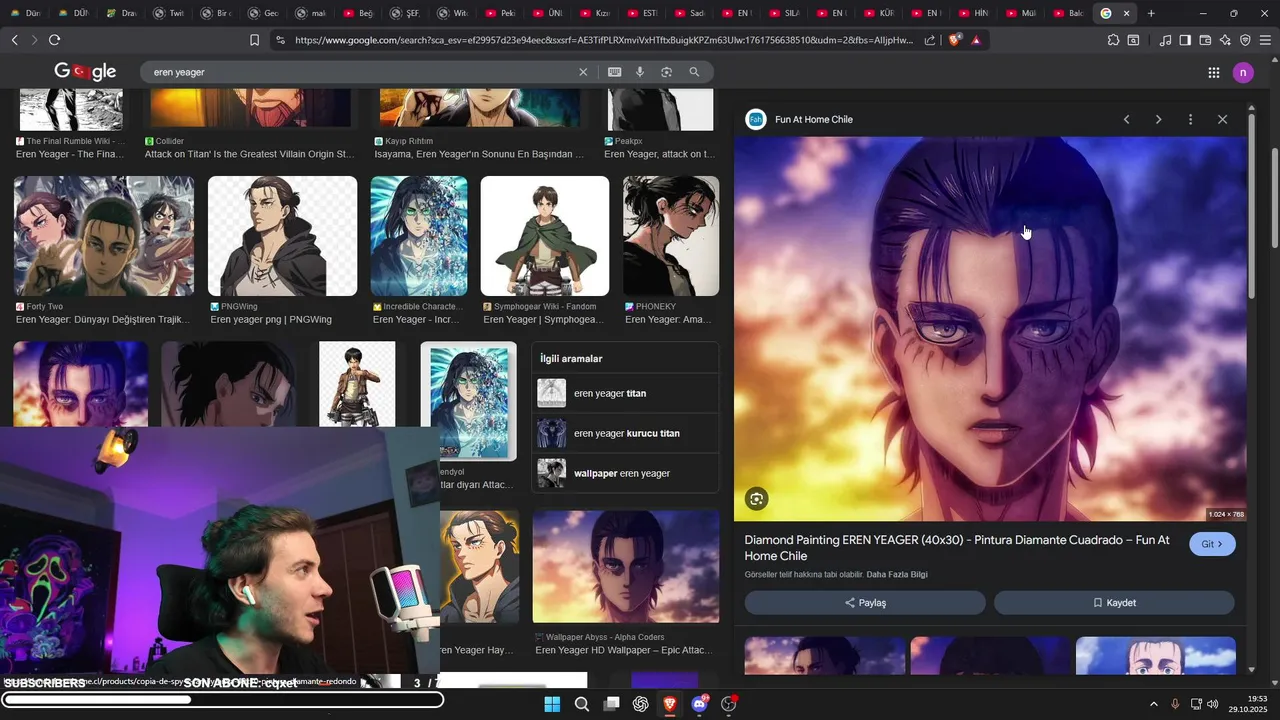Search inside the image with the lens overlay icon
Image resolution: width=1280 pixels, height=720 pixels.
coord(757,499)
